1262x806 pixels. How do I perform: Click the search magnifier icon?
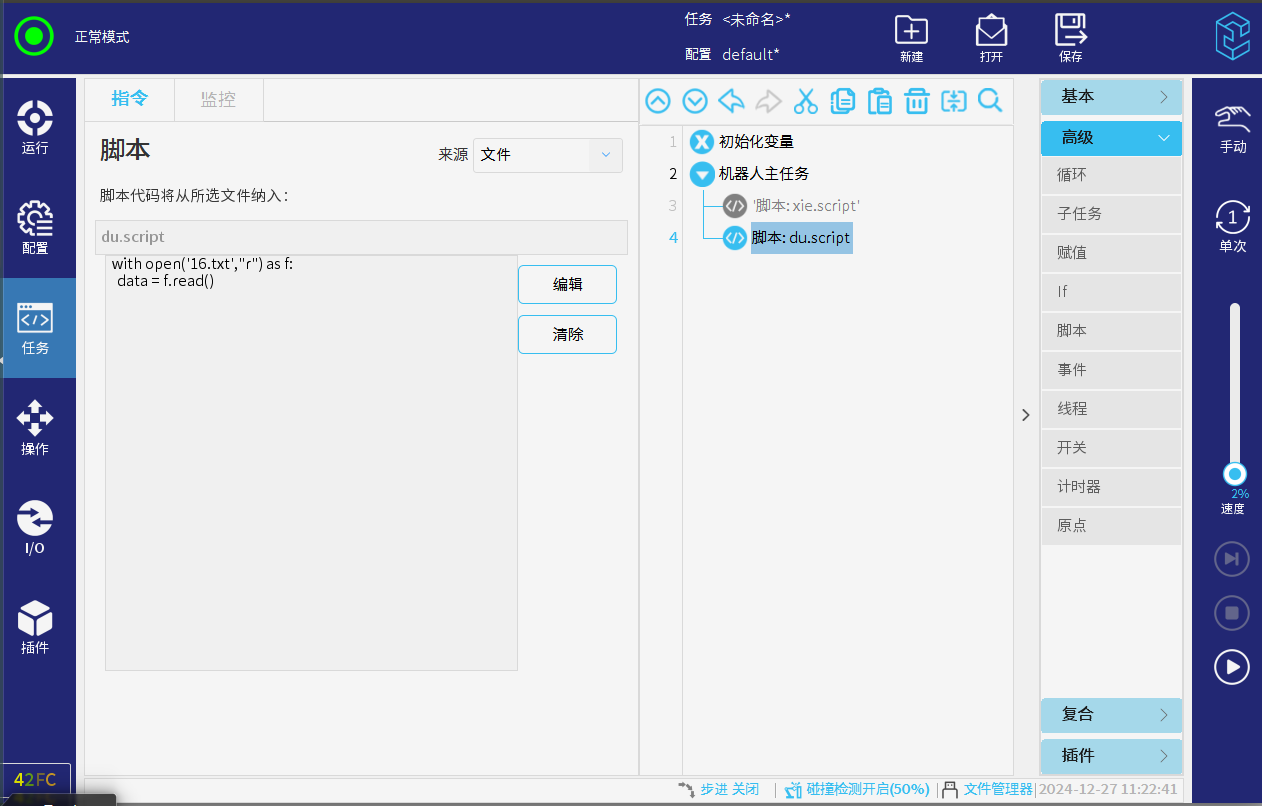click(x=990, y=101)
